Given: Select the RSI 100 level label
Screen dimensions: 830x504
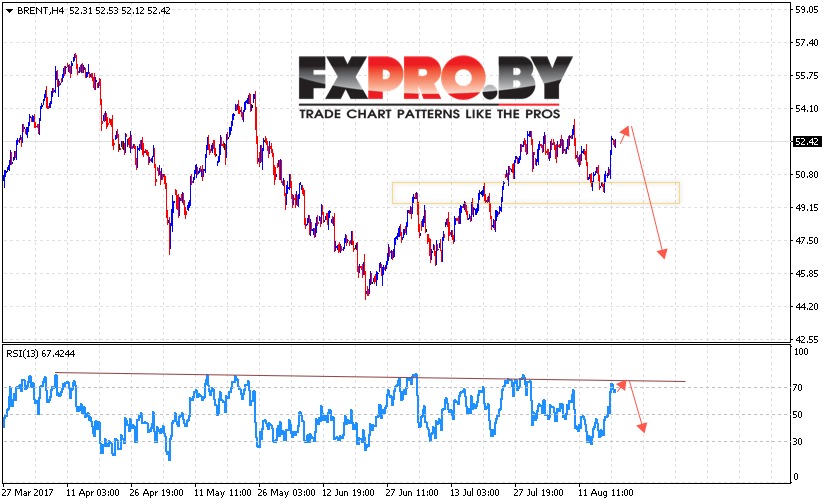Looking at the screenshot, I should [802, 352].
